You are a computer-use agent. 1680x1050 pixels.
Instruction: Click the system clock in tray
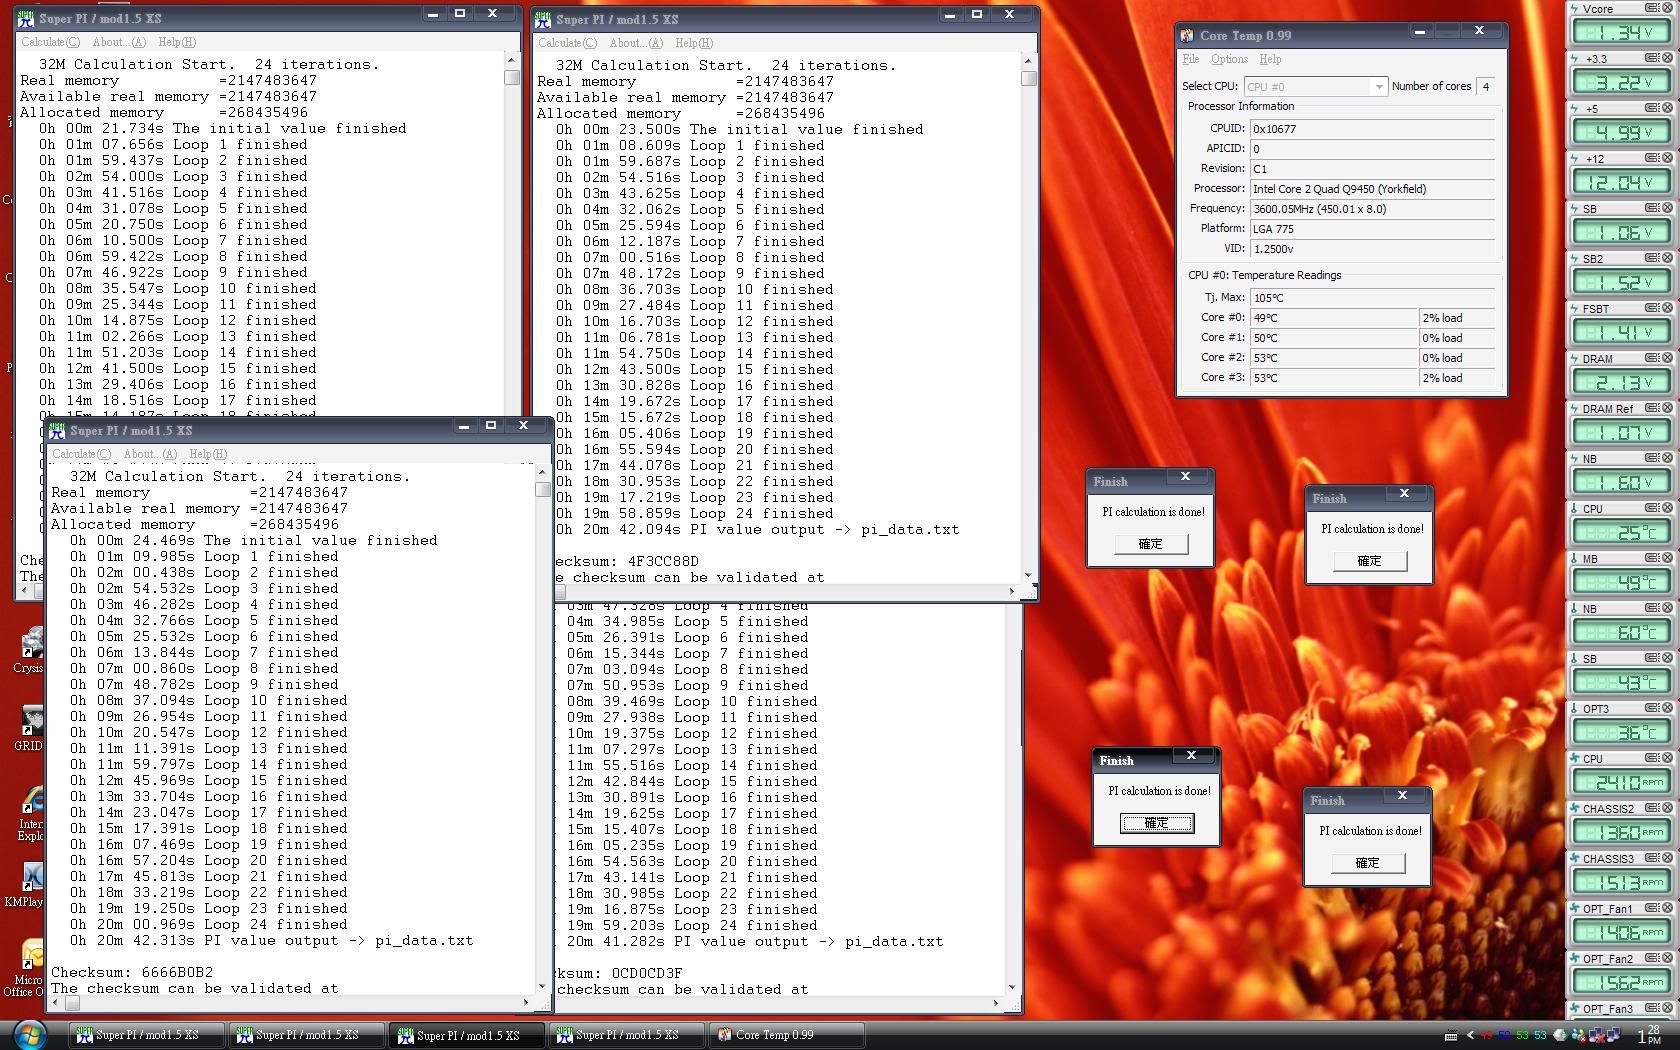tap(1649, 1035)
